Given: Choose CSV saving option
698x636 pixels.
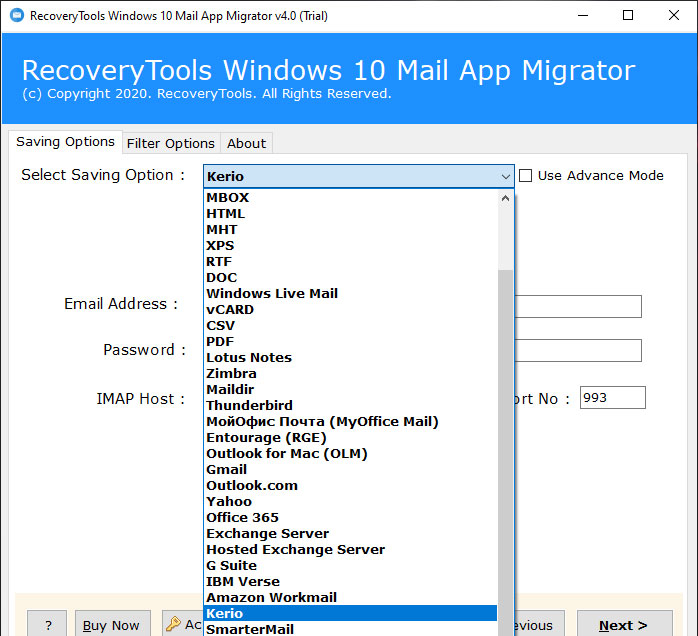Looking at the screenshot, I should click(351, 326).
